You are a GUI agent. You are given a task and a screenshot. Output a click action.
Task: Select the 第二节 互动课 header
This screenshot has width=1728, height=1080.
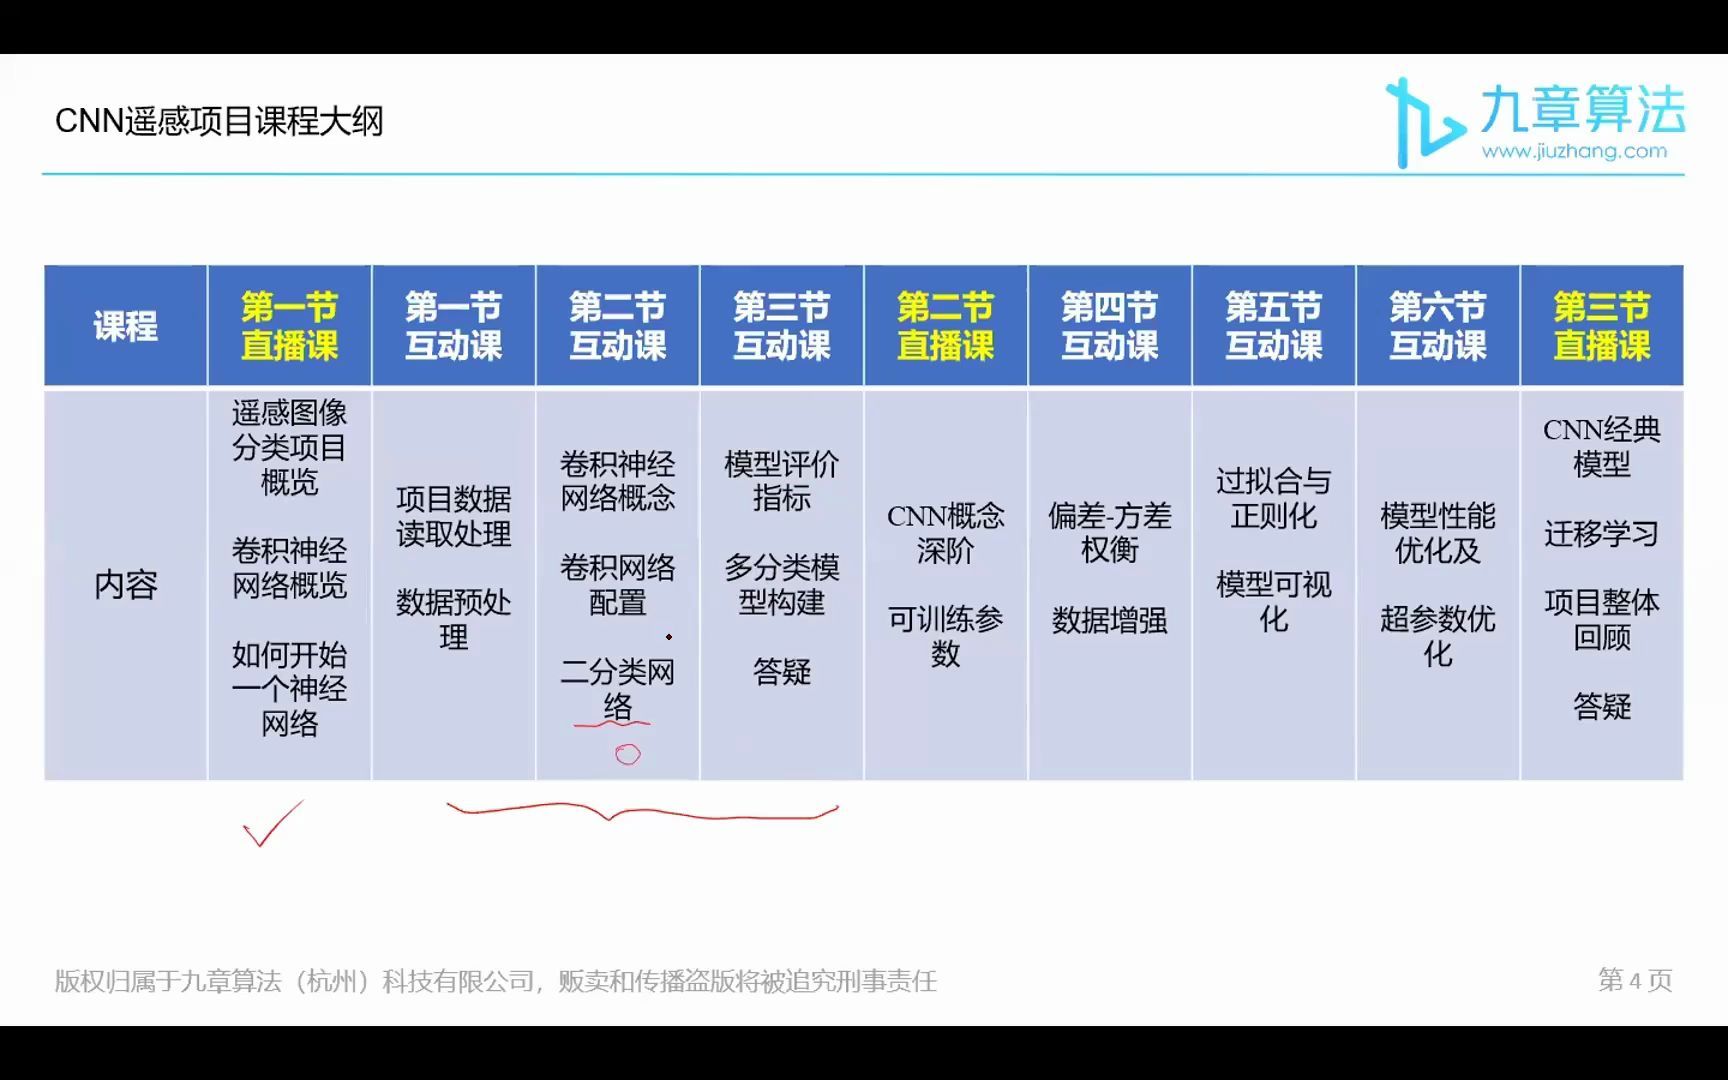click(617, 326)
